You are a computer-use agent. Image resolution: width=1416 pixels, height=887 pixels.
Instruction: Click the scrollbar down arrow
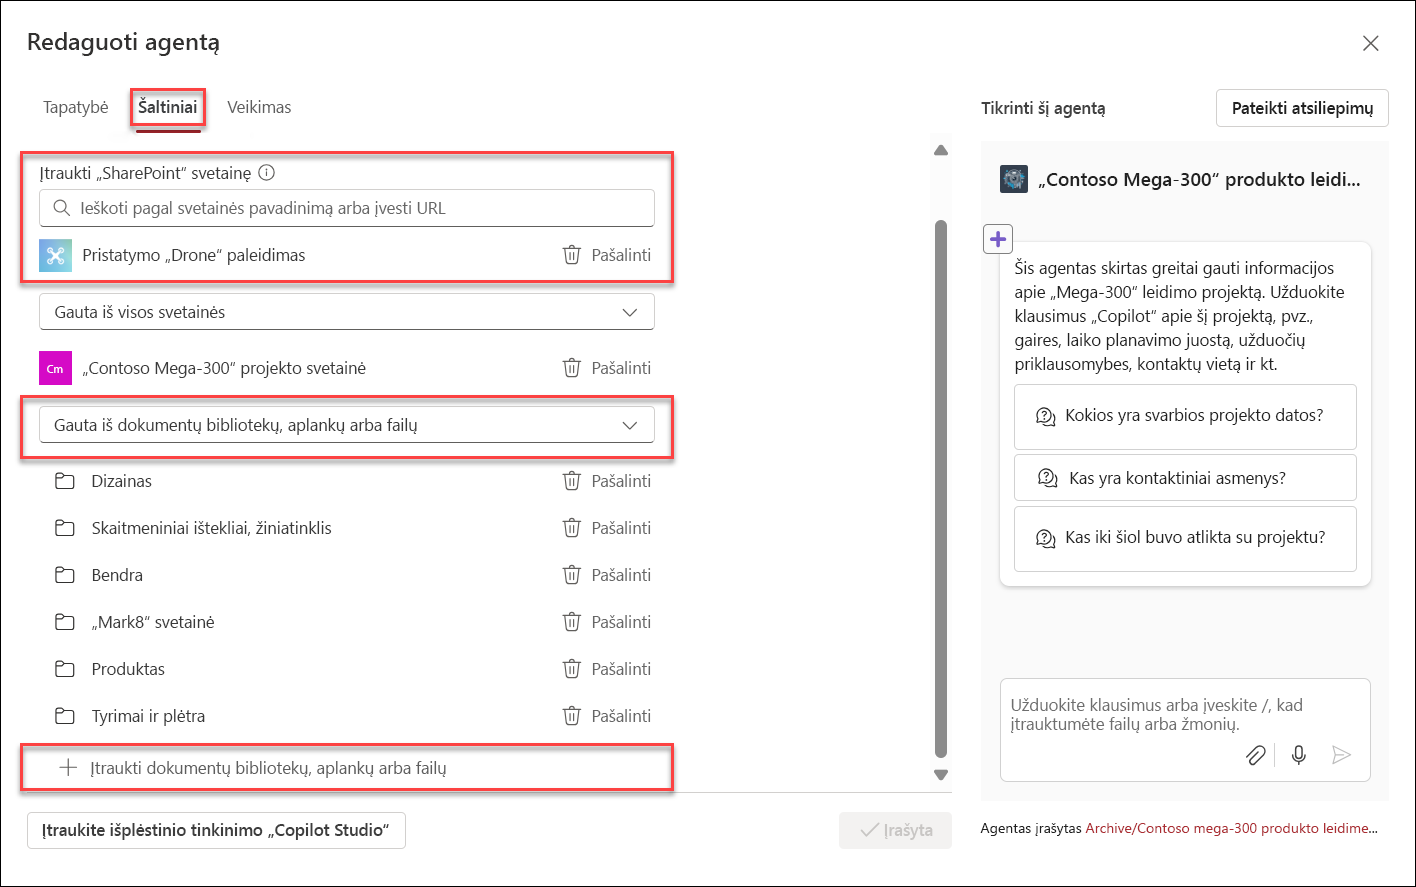coord(940,774)
